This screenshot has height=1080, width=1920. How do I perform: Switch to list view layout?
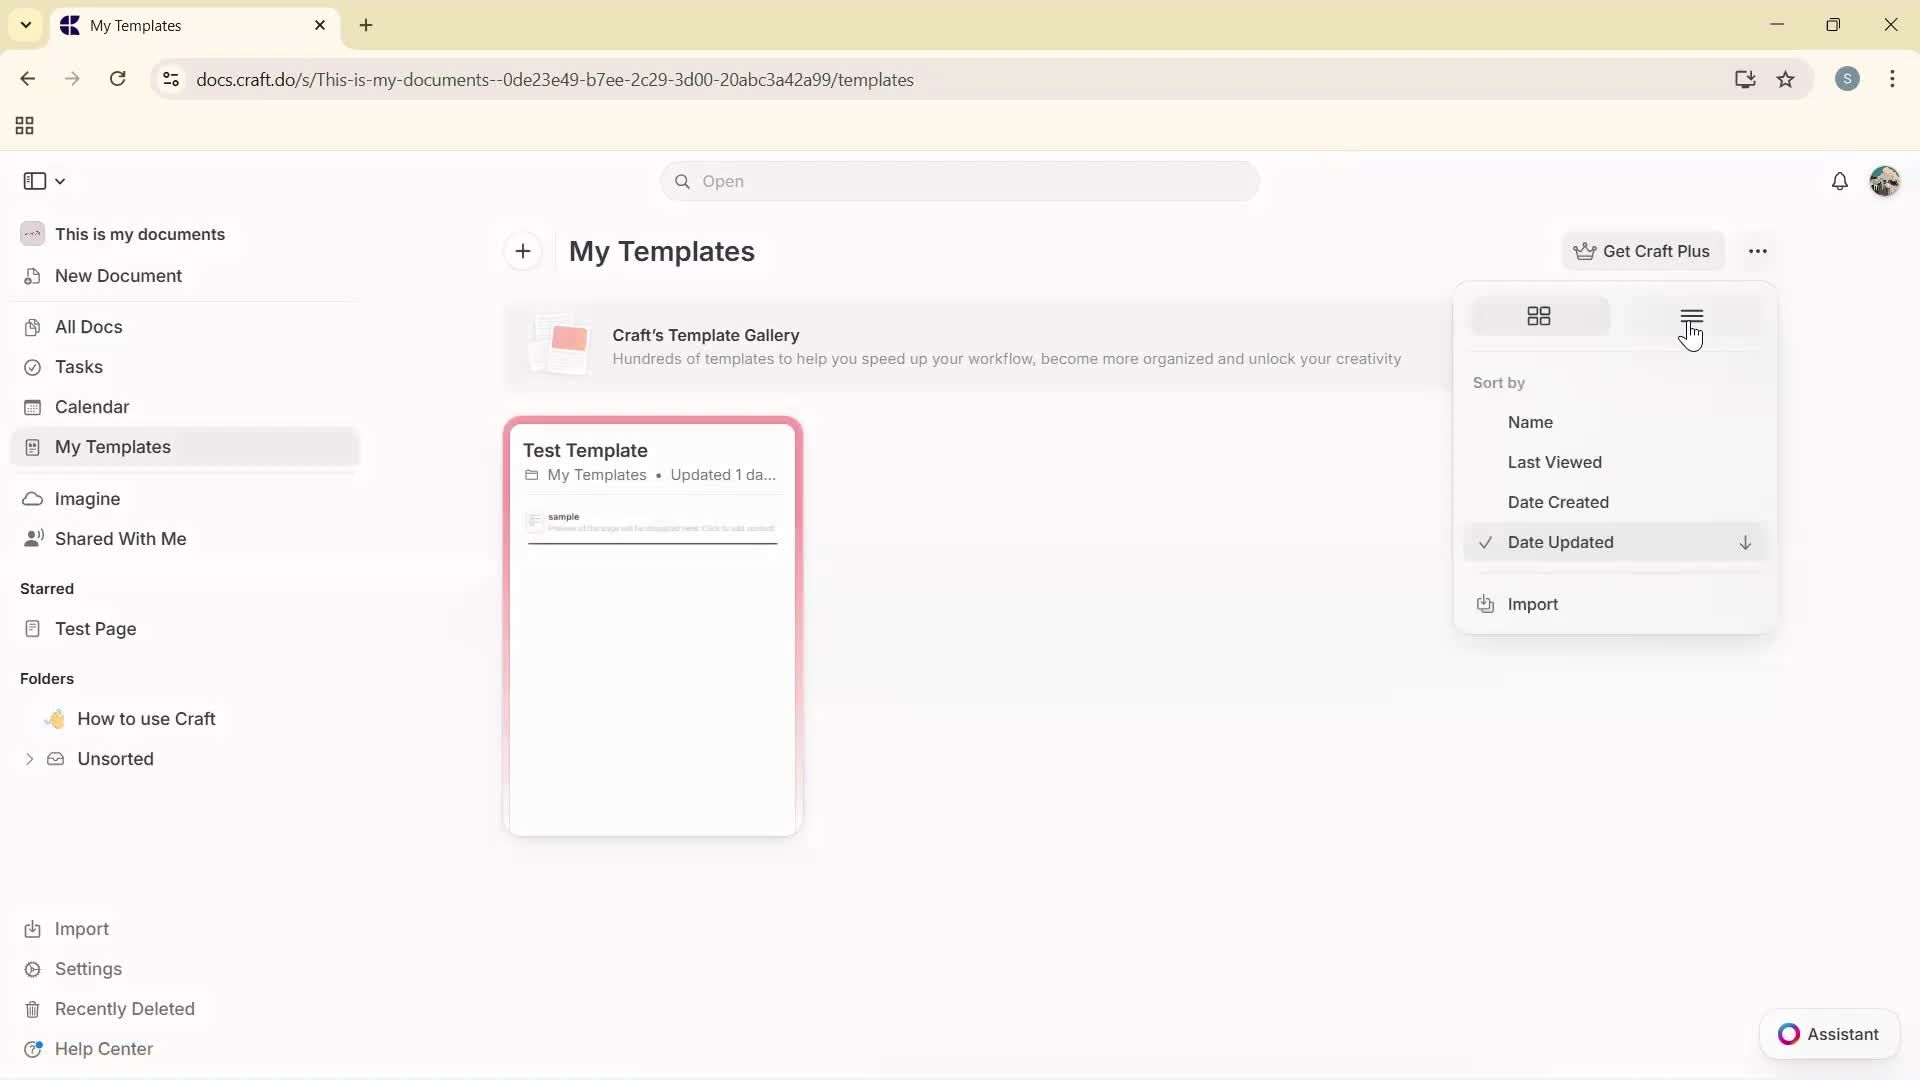pos(1691,316)
